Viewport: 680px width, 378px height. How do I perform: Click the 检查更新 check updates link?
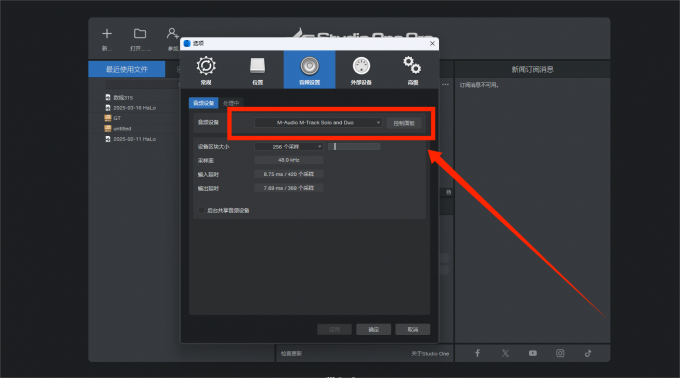(x=291, y=354)
